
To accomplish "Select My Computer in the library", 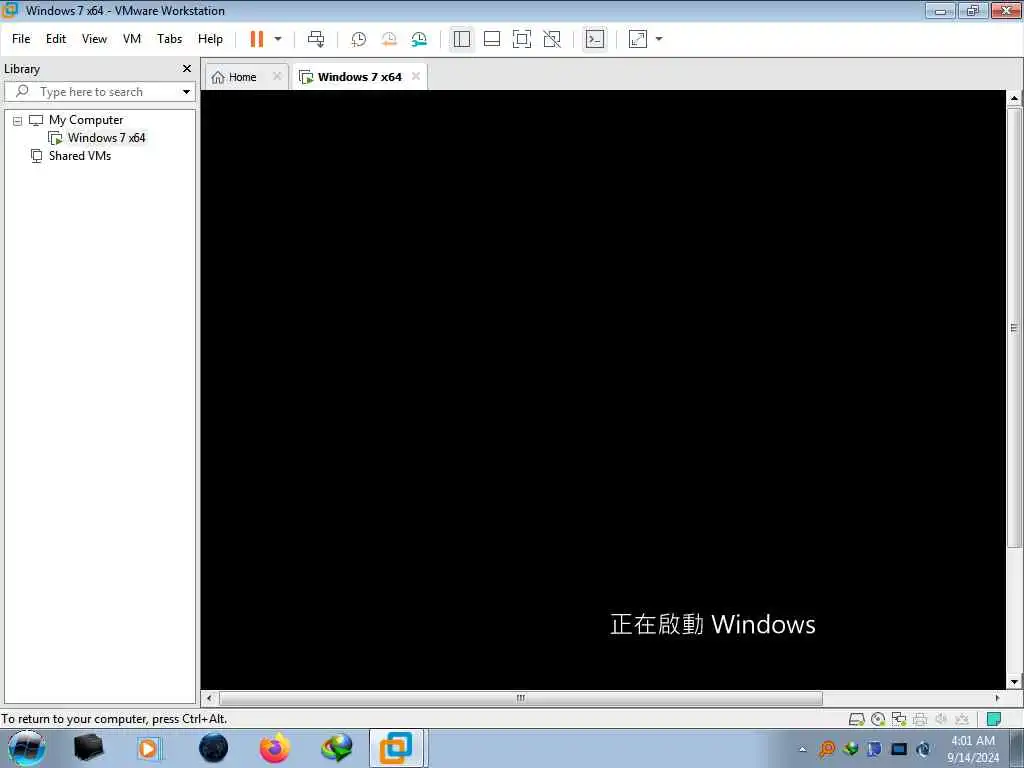I will (x=86, y=120).
